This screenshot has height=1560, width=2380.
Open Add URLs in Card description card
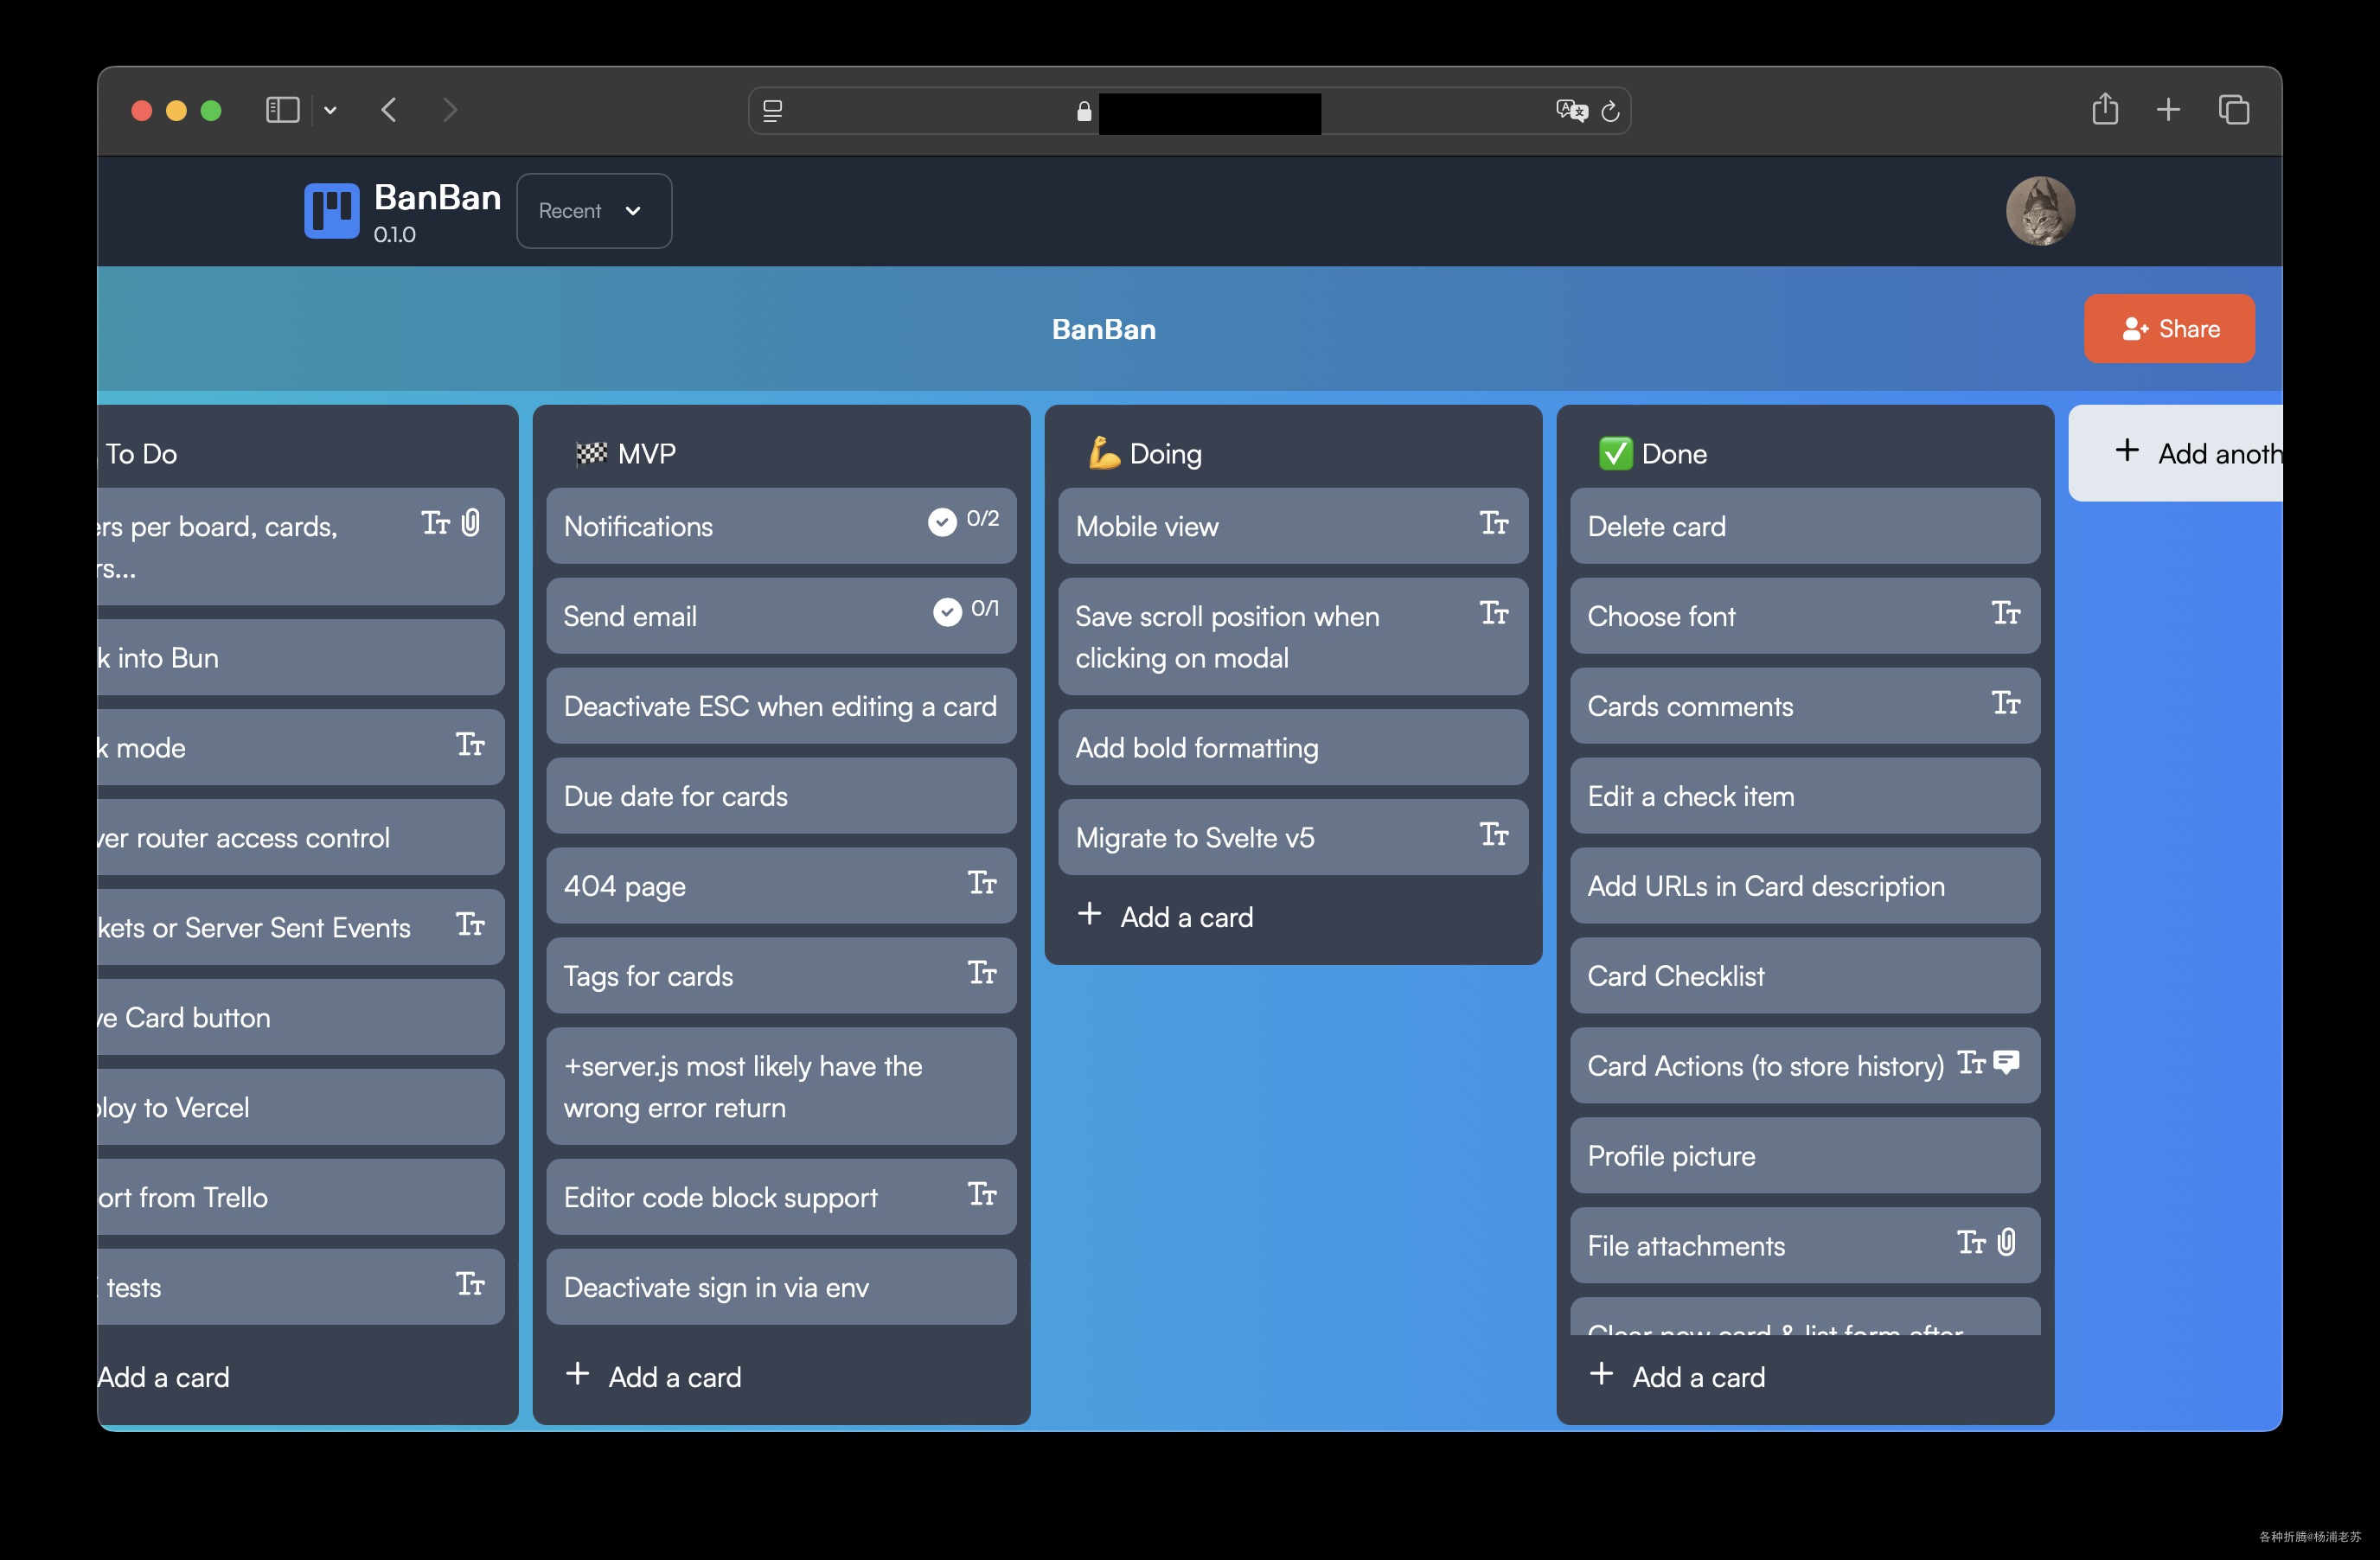pyautogui.click(x=1805, y=886)
